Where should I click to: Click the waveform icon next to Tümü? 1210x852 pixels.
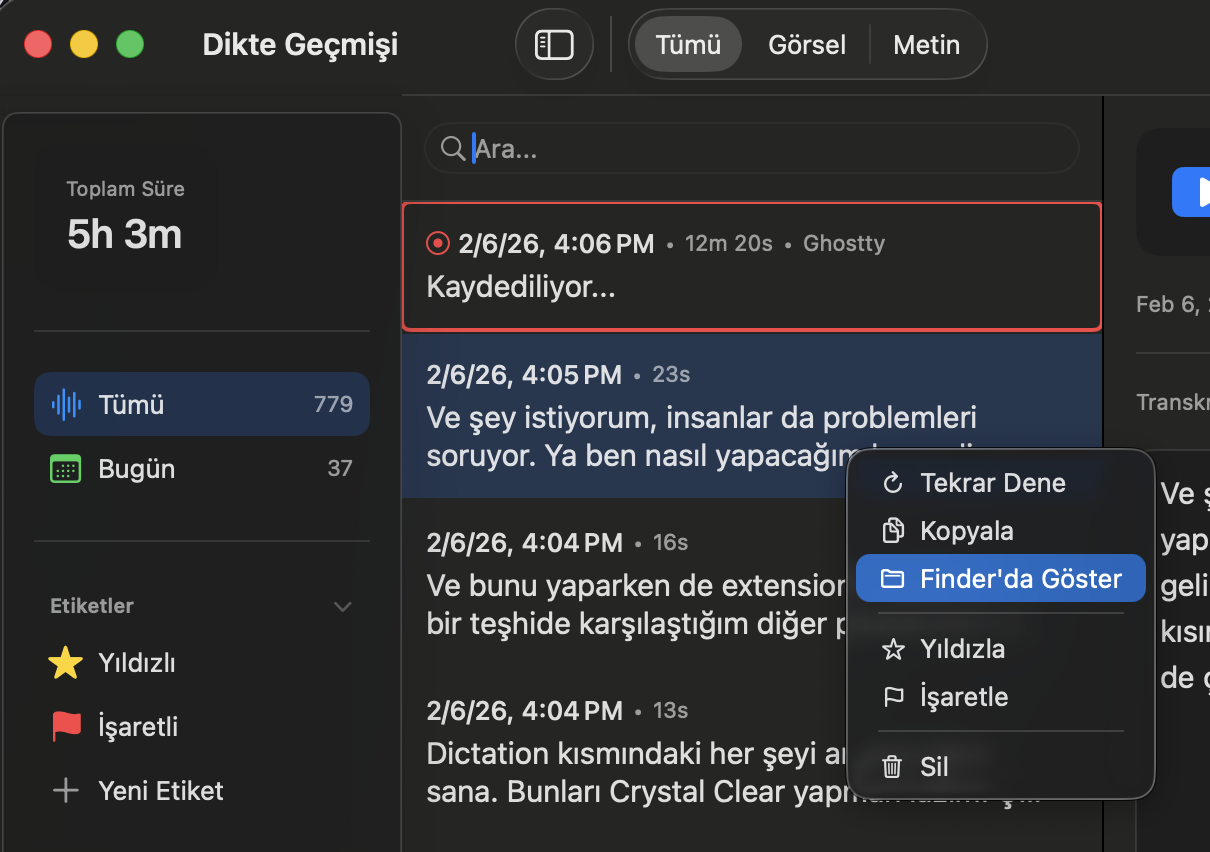click(x=66, y=404)
